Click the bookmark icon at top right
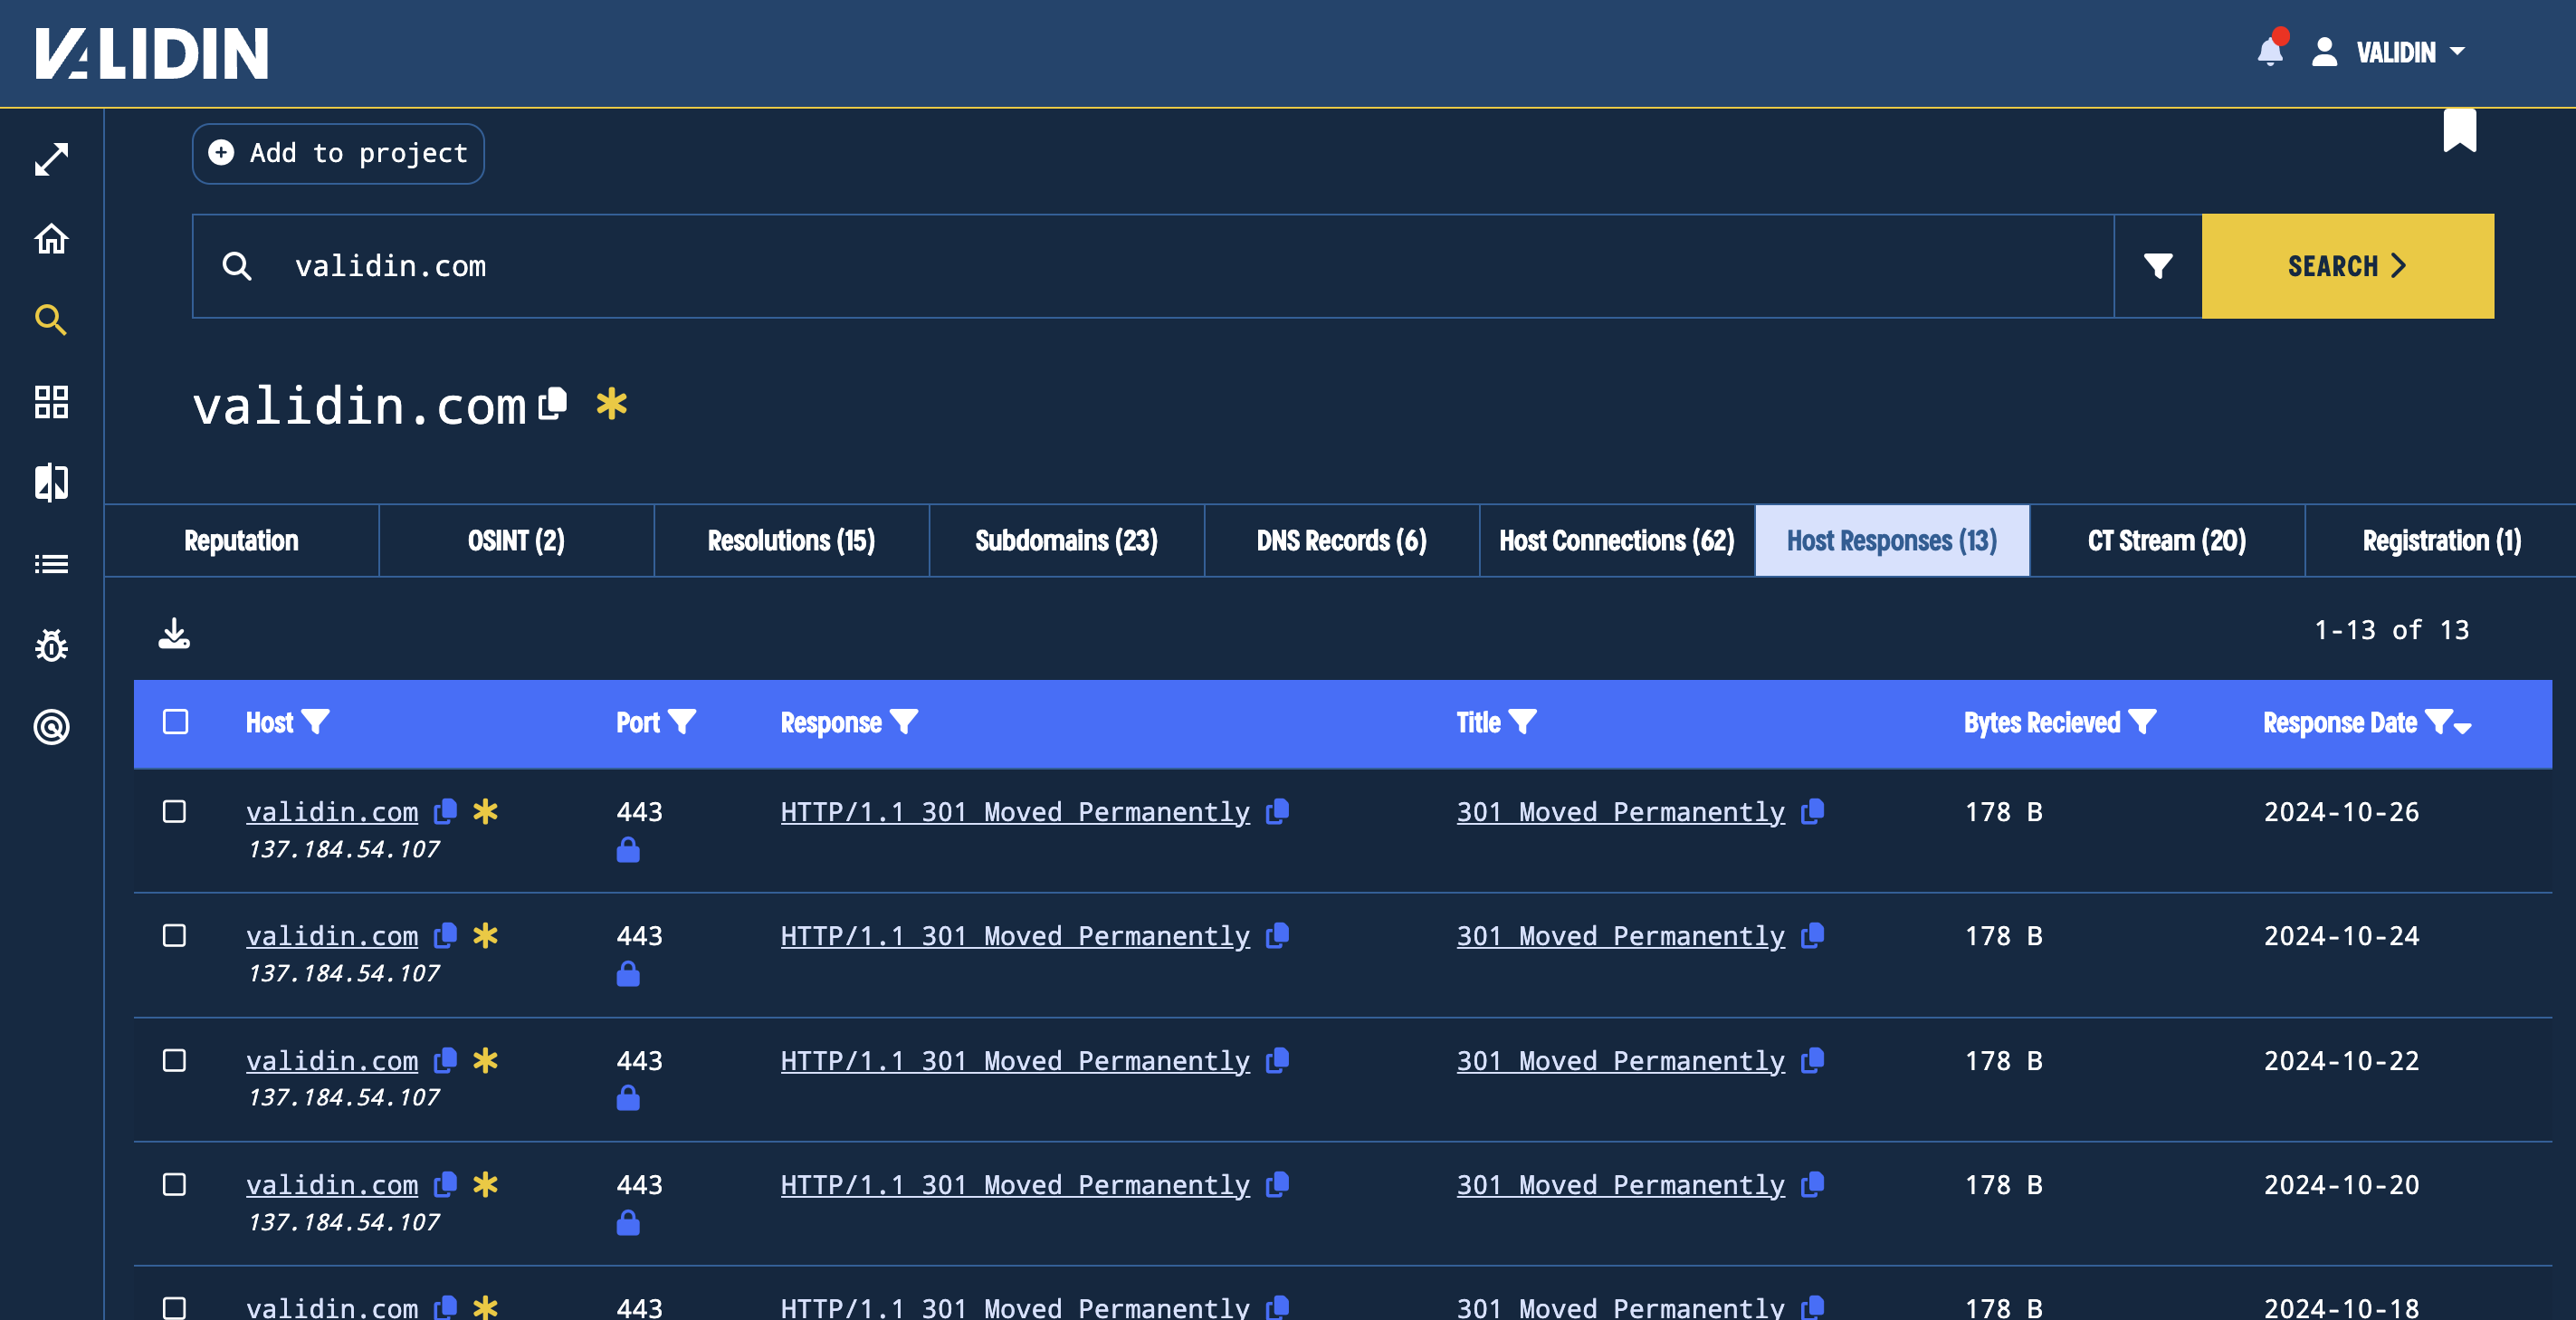This screenshot has height=1320, width=2576. pos(2459,130)
